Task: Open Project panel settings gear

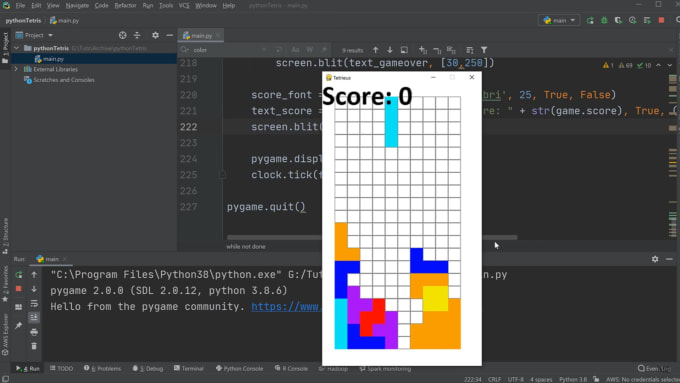Action: tap(155, 35)
